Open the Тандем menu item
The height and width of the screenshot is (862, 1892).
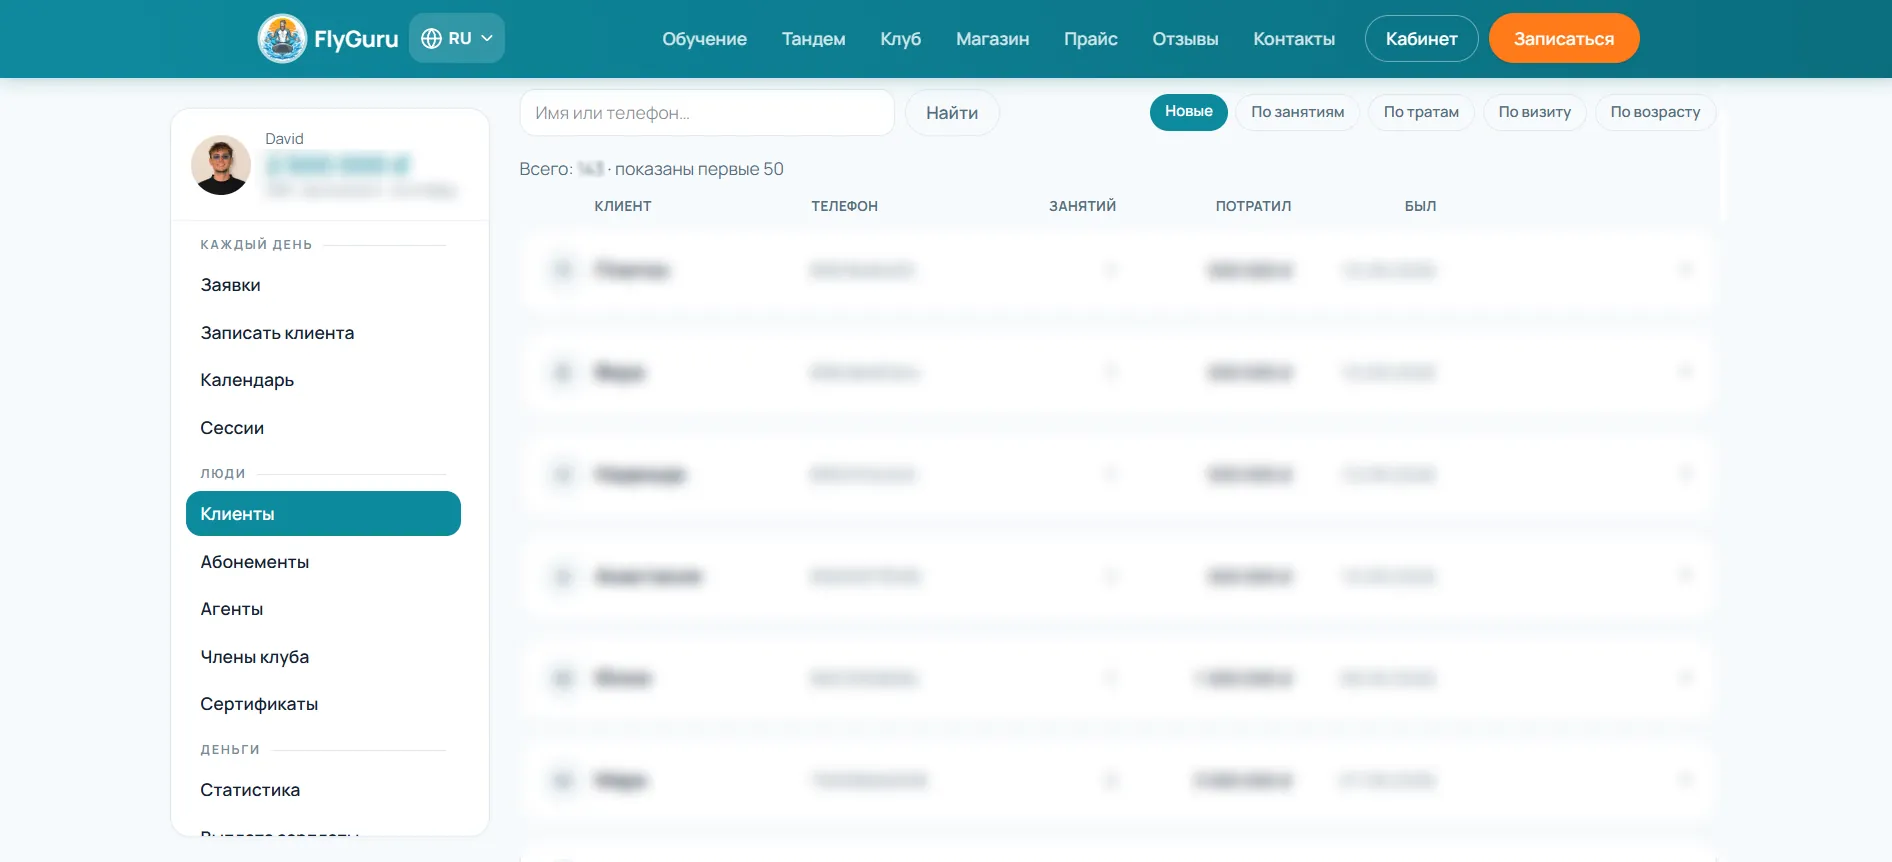[x=813, y=39]
